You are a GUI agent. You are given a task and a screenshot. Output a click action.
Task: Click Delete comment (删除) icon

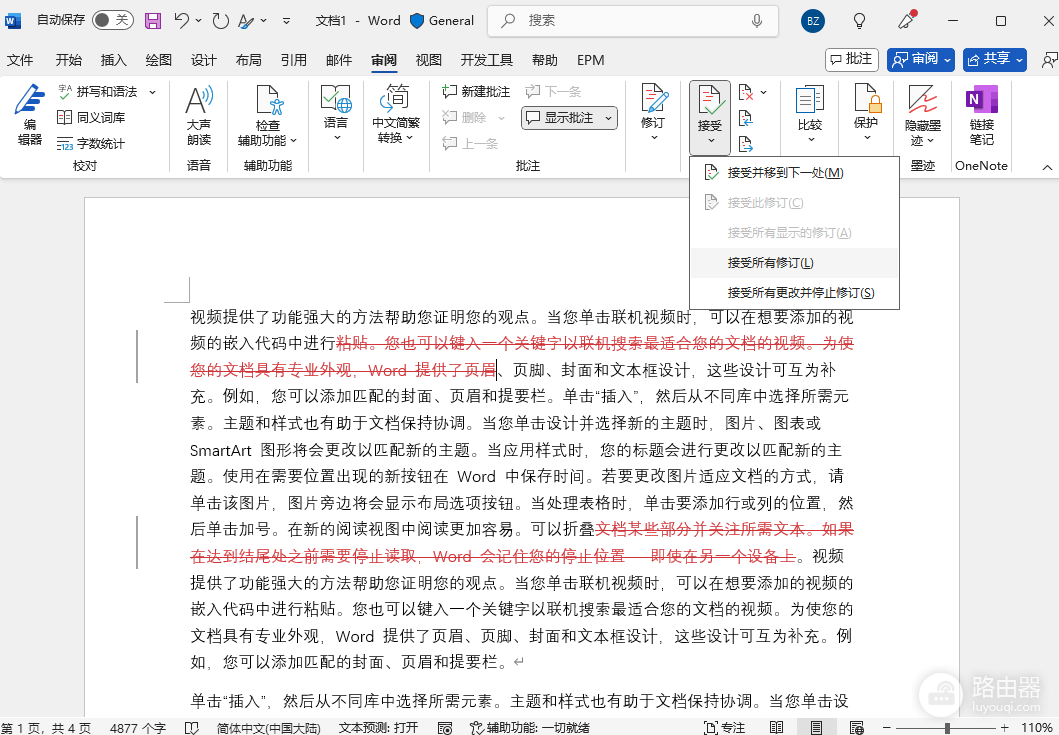[x=450, y=118]
